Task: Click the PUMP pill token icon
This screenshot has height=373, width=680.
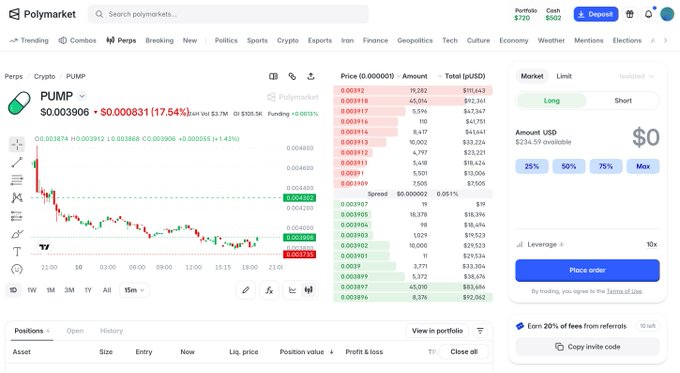Action: click(x=20, y=103)
